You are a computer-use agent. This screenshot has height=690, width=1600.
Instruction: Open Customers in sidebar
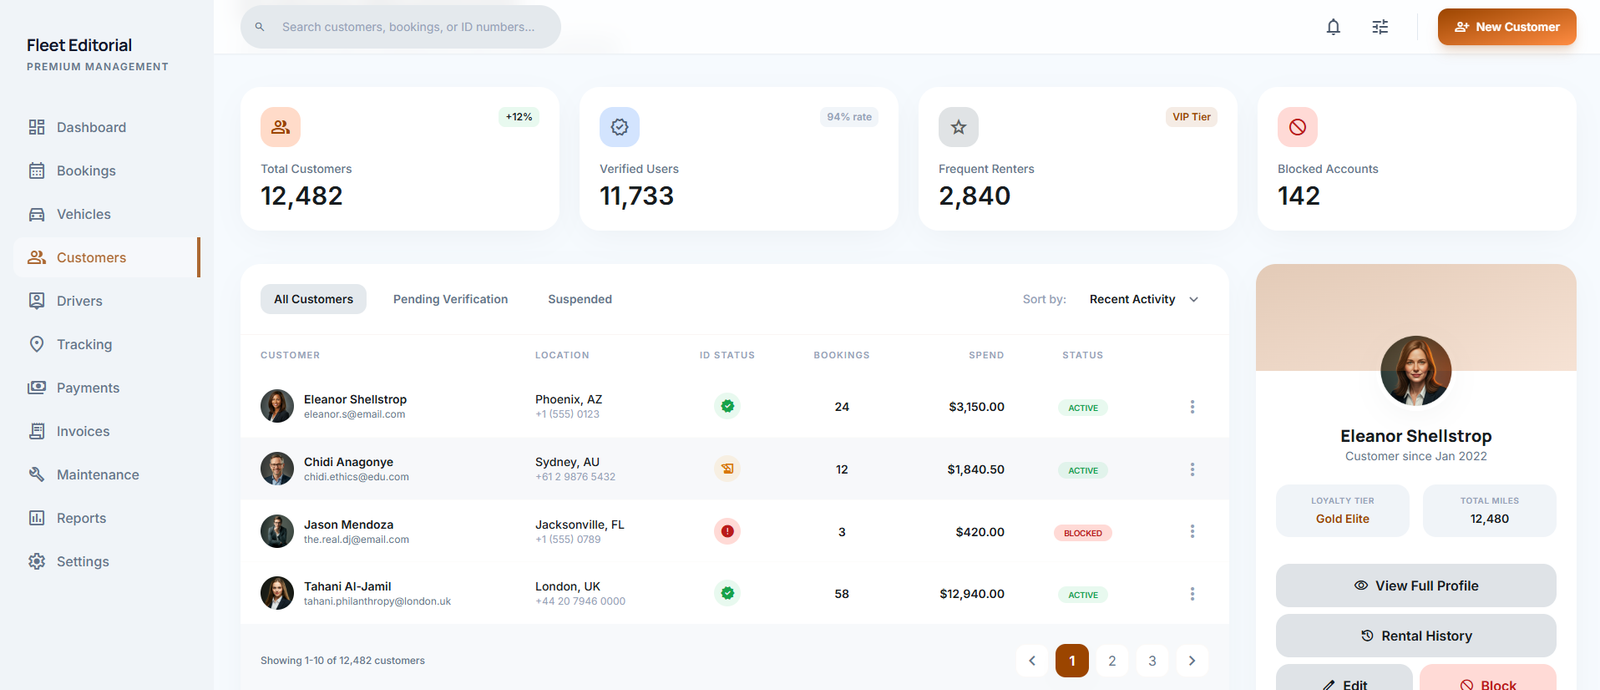107,257
